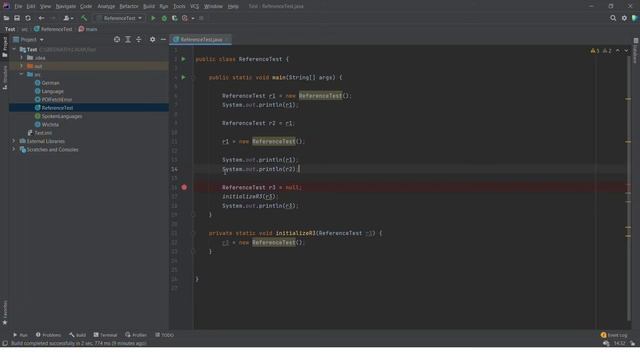Viewport: 640px width, 360px height.
Task: Select SpokenLanguages class in project tree
Action: (x=62, y=116)
